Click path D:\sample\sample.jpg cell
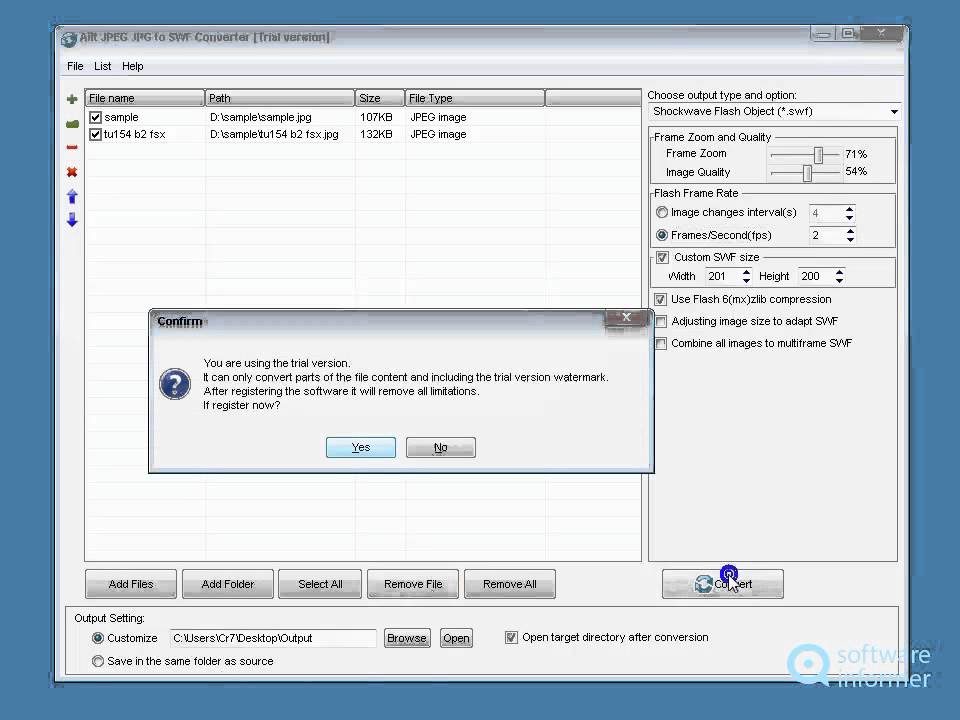The height and width of the screenshot is (720, 960). [x=261, y=117]
